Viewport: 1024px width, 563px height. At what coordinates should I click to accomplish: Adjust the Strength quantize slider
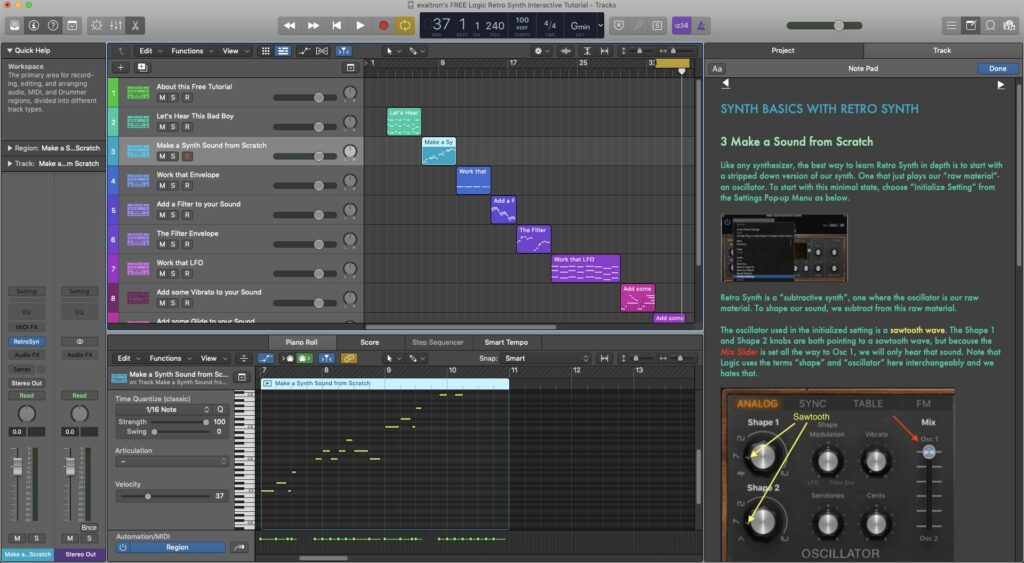pyautogui.click(x=180, y=422)
